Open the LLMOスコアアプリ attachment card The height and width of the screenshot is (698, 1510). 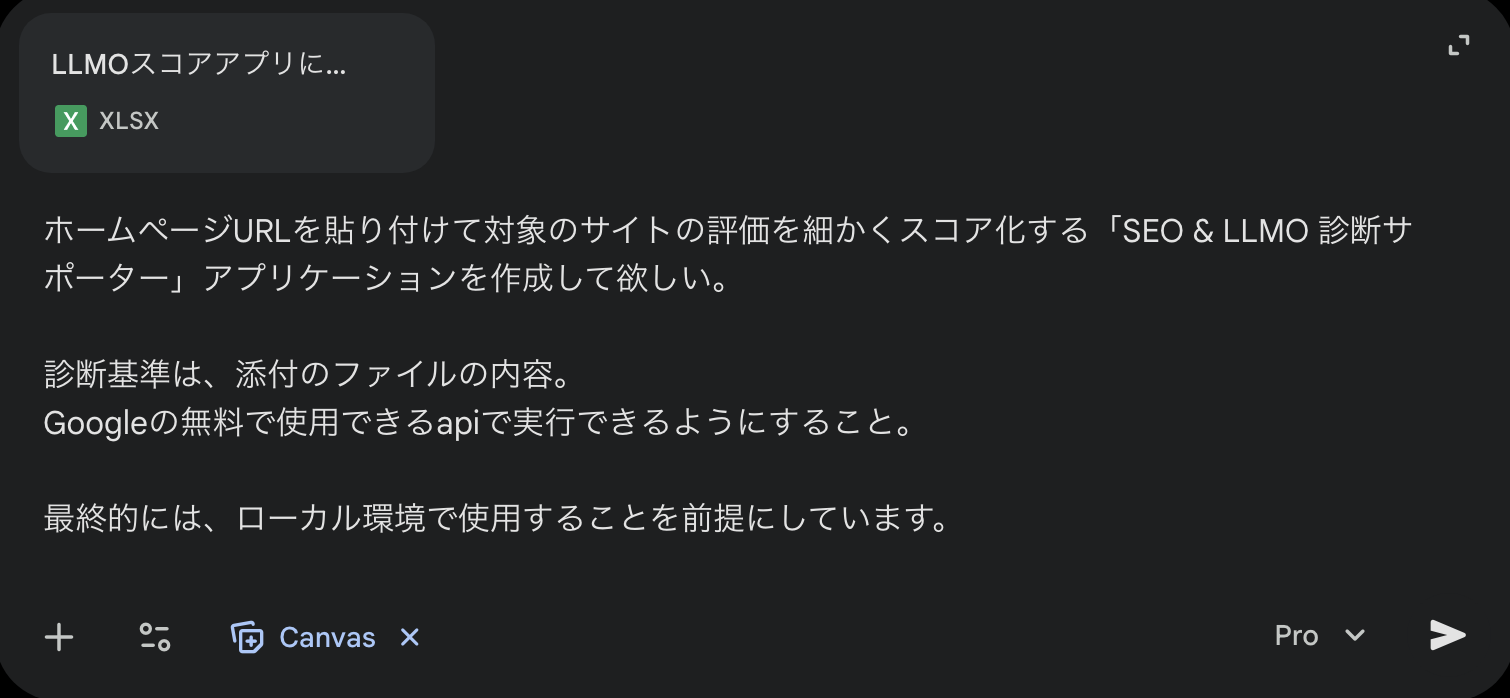pos(227,92)
